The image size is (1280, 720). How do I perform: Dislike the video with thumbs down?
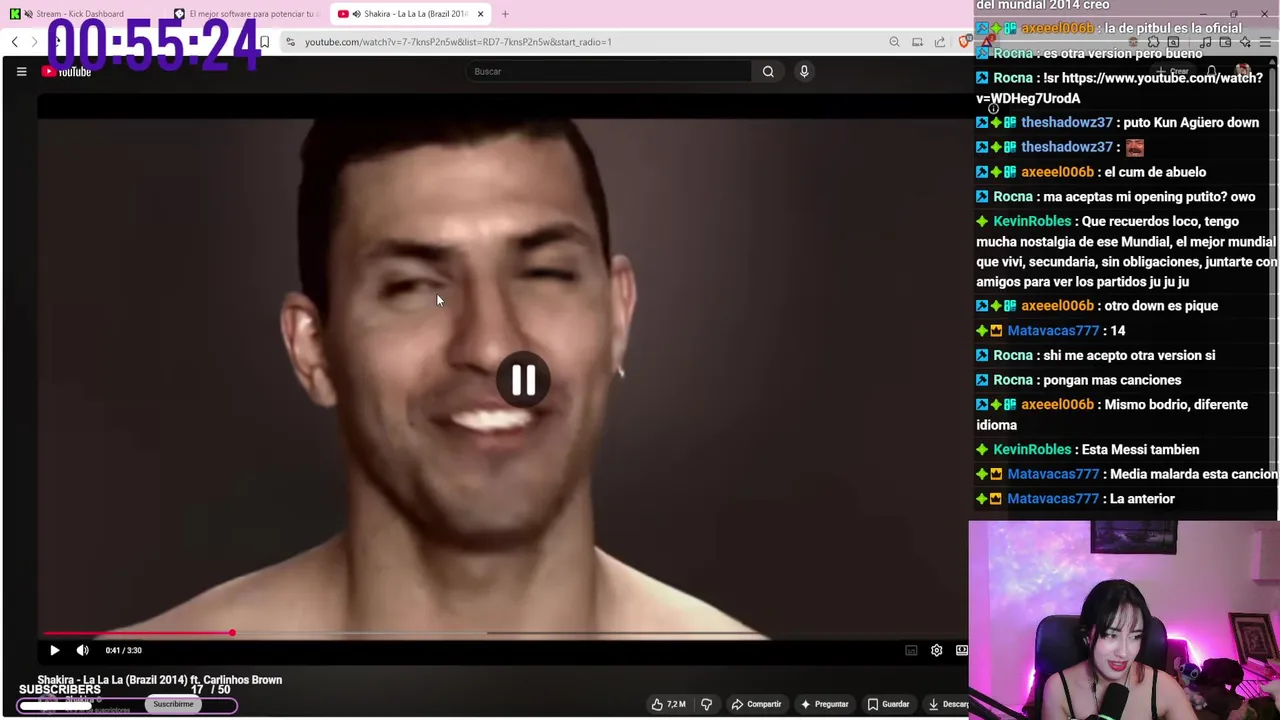(706, 704)
